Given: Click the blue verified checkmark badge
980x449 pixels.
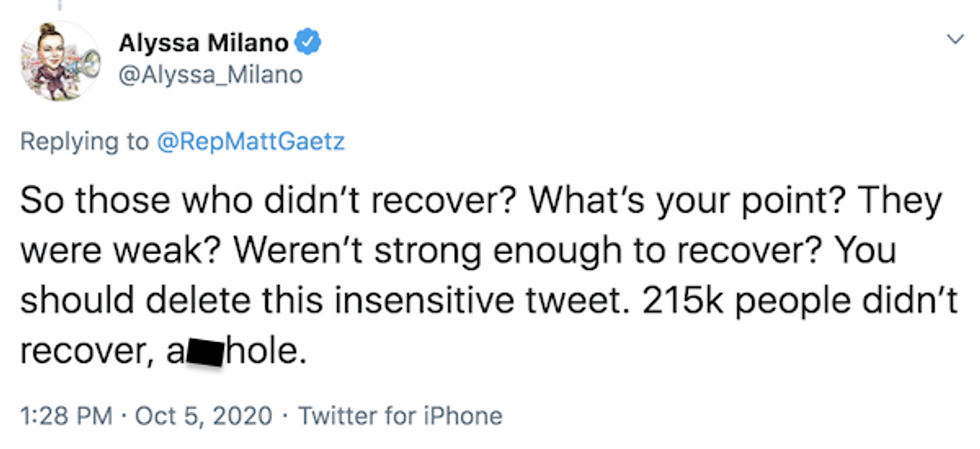Looking at the screenshot, I should tap(311, 43).
